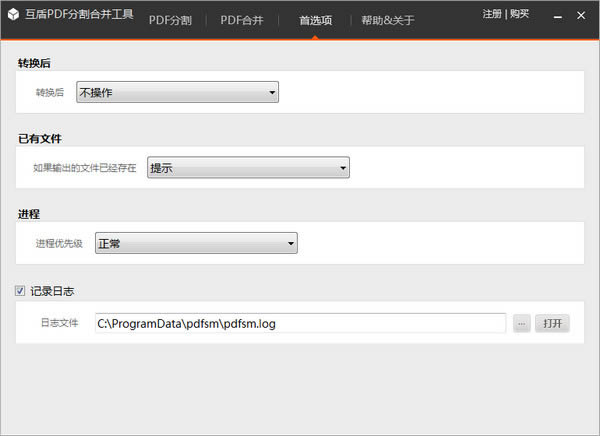The width and height of the screenshot is (600, 436).
Task: Click the 进程 section heading
Action: 29,214
